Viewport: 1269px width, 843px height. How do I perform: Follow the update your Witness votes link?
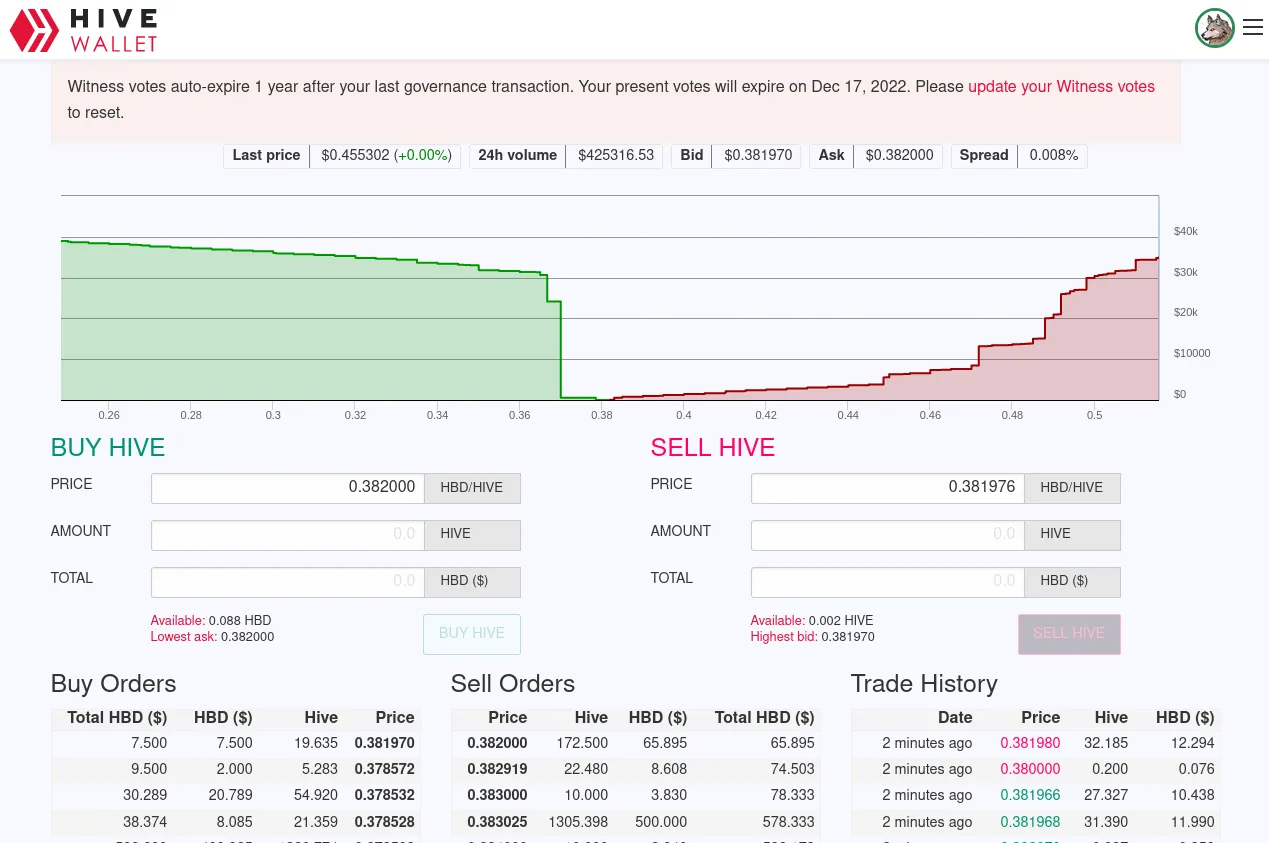click(1061, 86)
